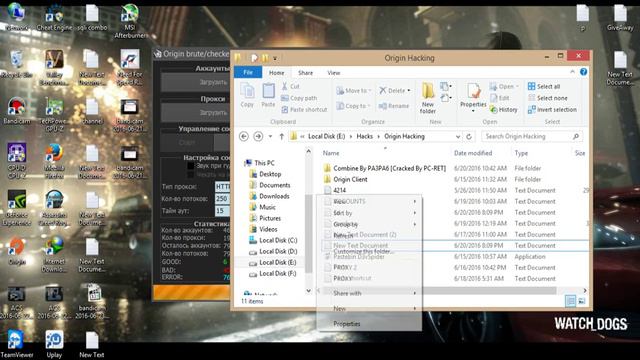
Task: Click orange progress bar in Origin brute/checker
Action: [191, 293]
